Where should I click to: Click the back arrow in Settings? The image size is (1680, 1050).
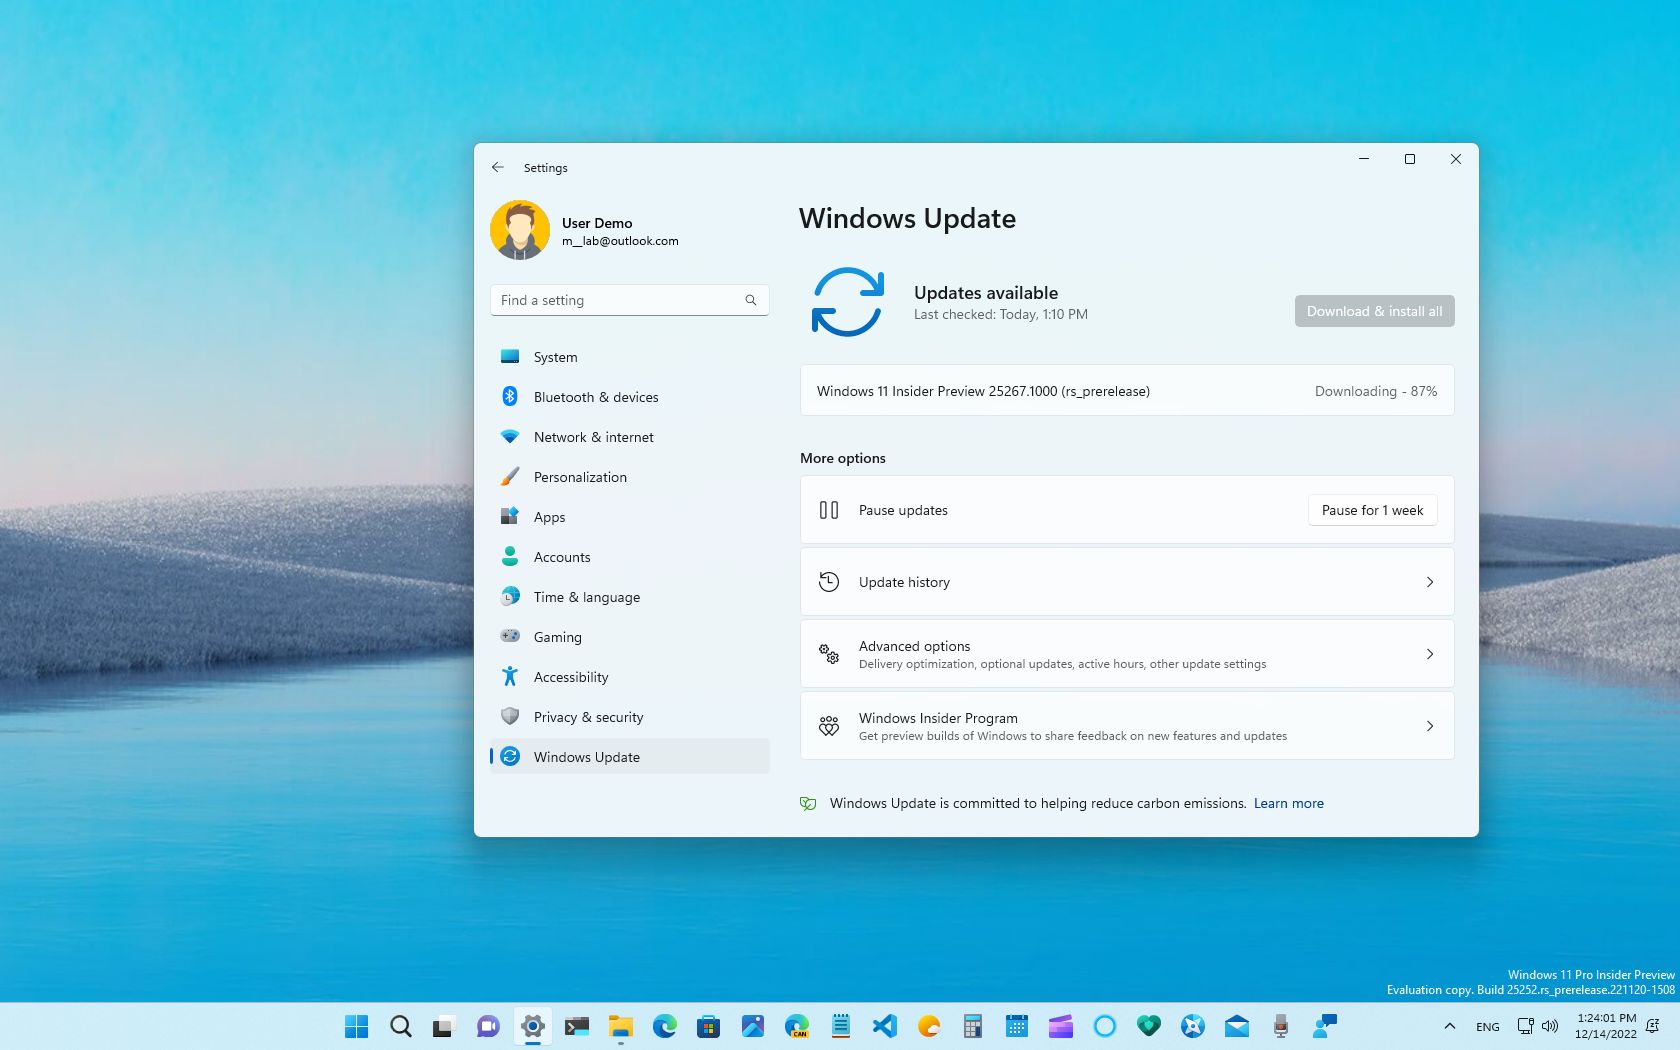498,167
